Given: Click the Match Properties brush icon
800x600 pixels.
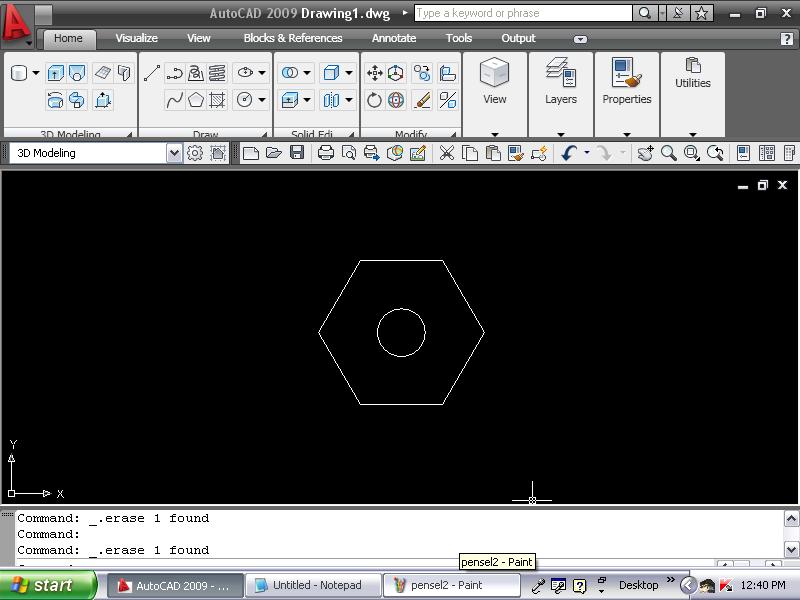Looking at the screenshot, I should pos(515,153).
